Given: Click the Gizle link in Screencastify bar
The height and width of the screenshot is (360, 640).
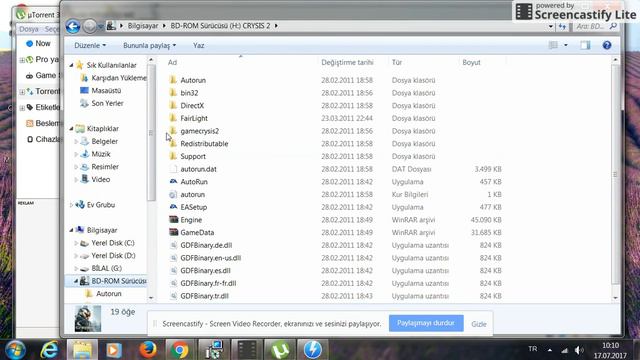Looking at the screenshot, I should (x=479, y=324).
